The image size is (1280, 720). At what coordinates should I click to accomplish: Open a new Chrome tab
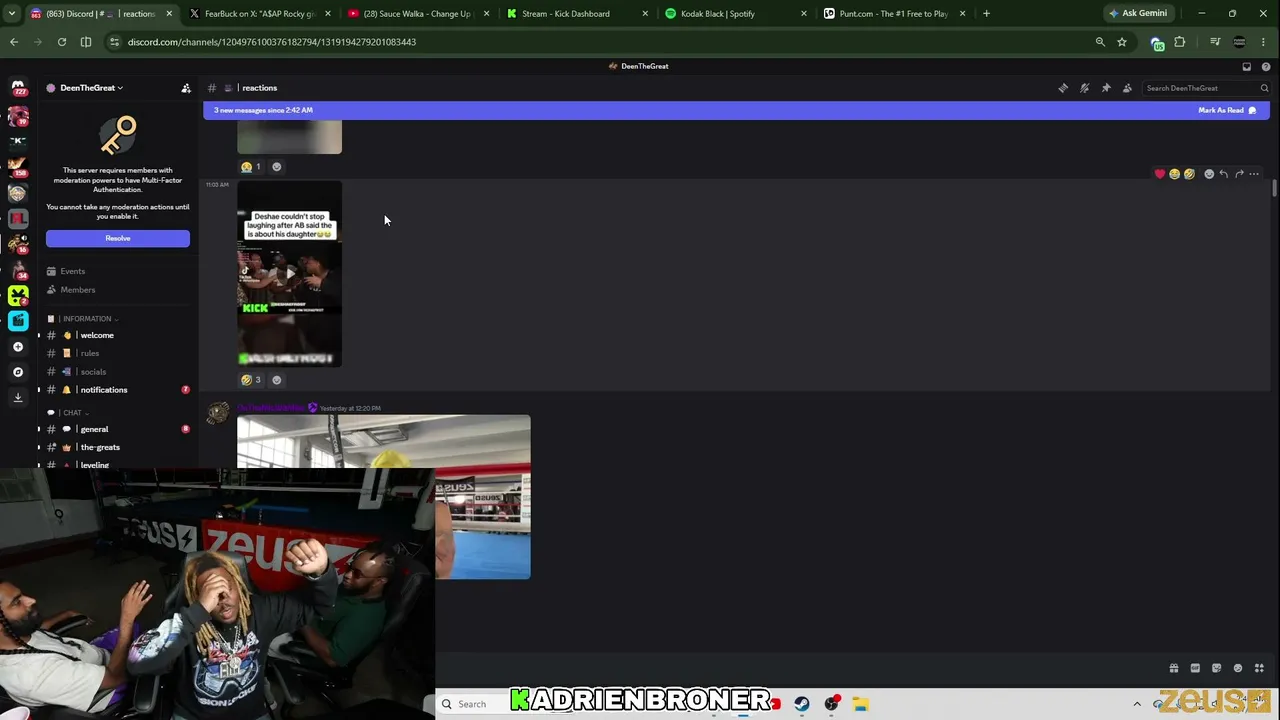click(986, 14)
